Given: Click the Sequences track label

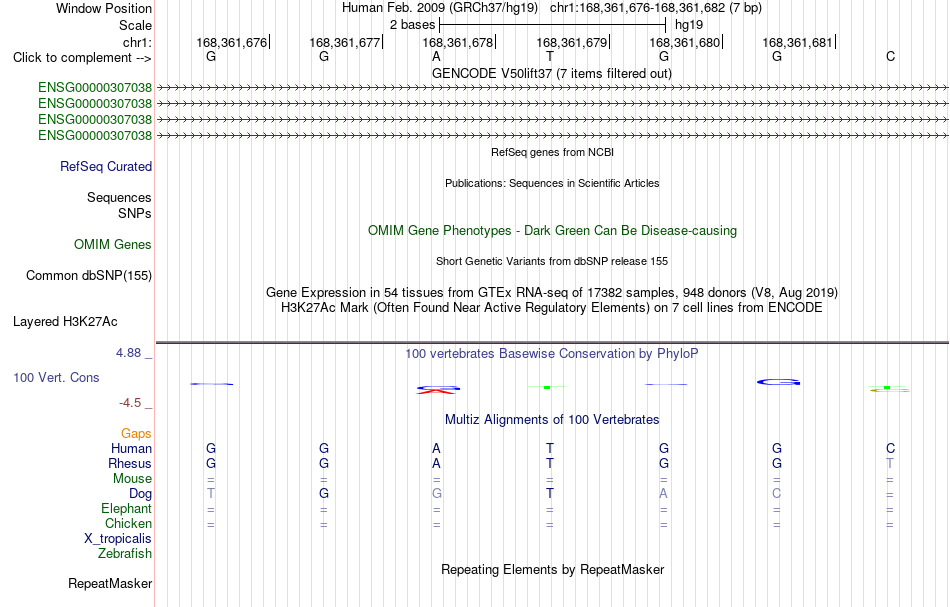Looking at the screenshot, I should [x=119, y=197].
